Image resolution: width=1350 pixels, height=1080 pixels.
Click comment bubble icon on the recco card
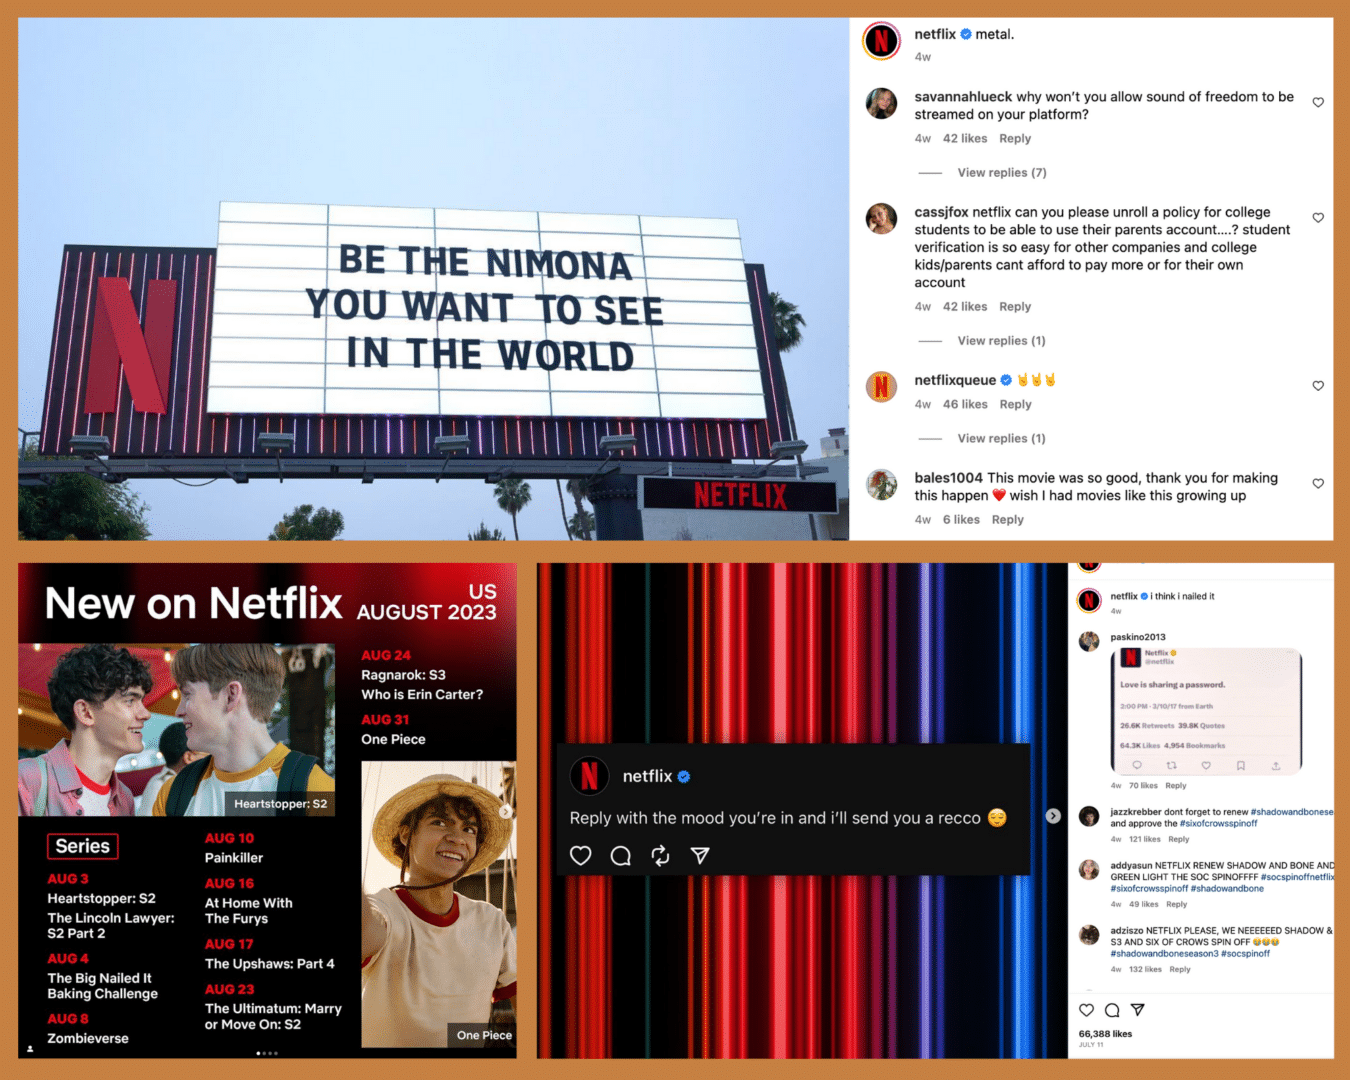pyautogui.click(x=621, y=856)
